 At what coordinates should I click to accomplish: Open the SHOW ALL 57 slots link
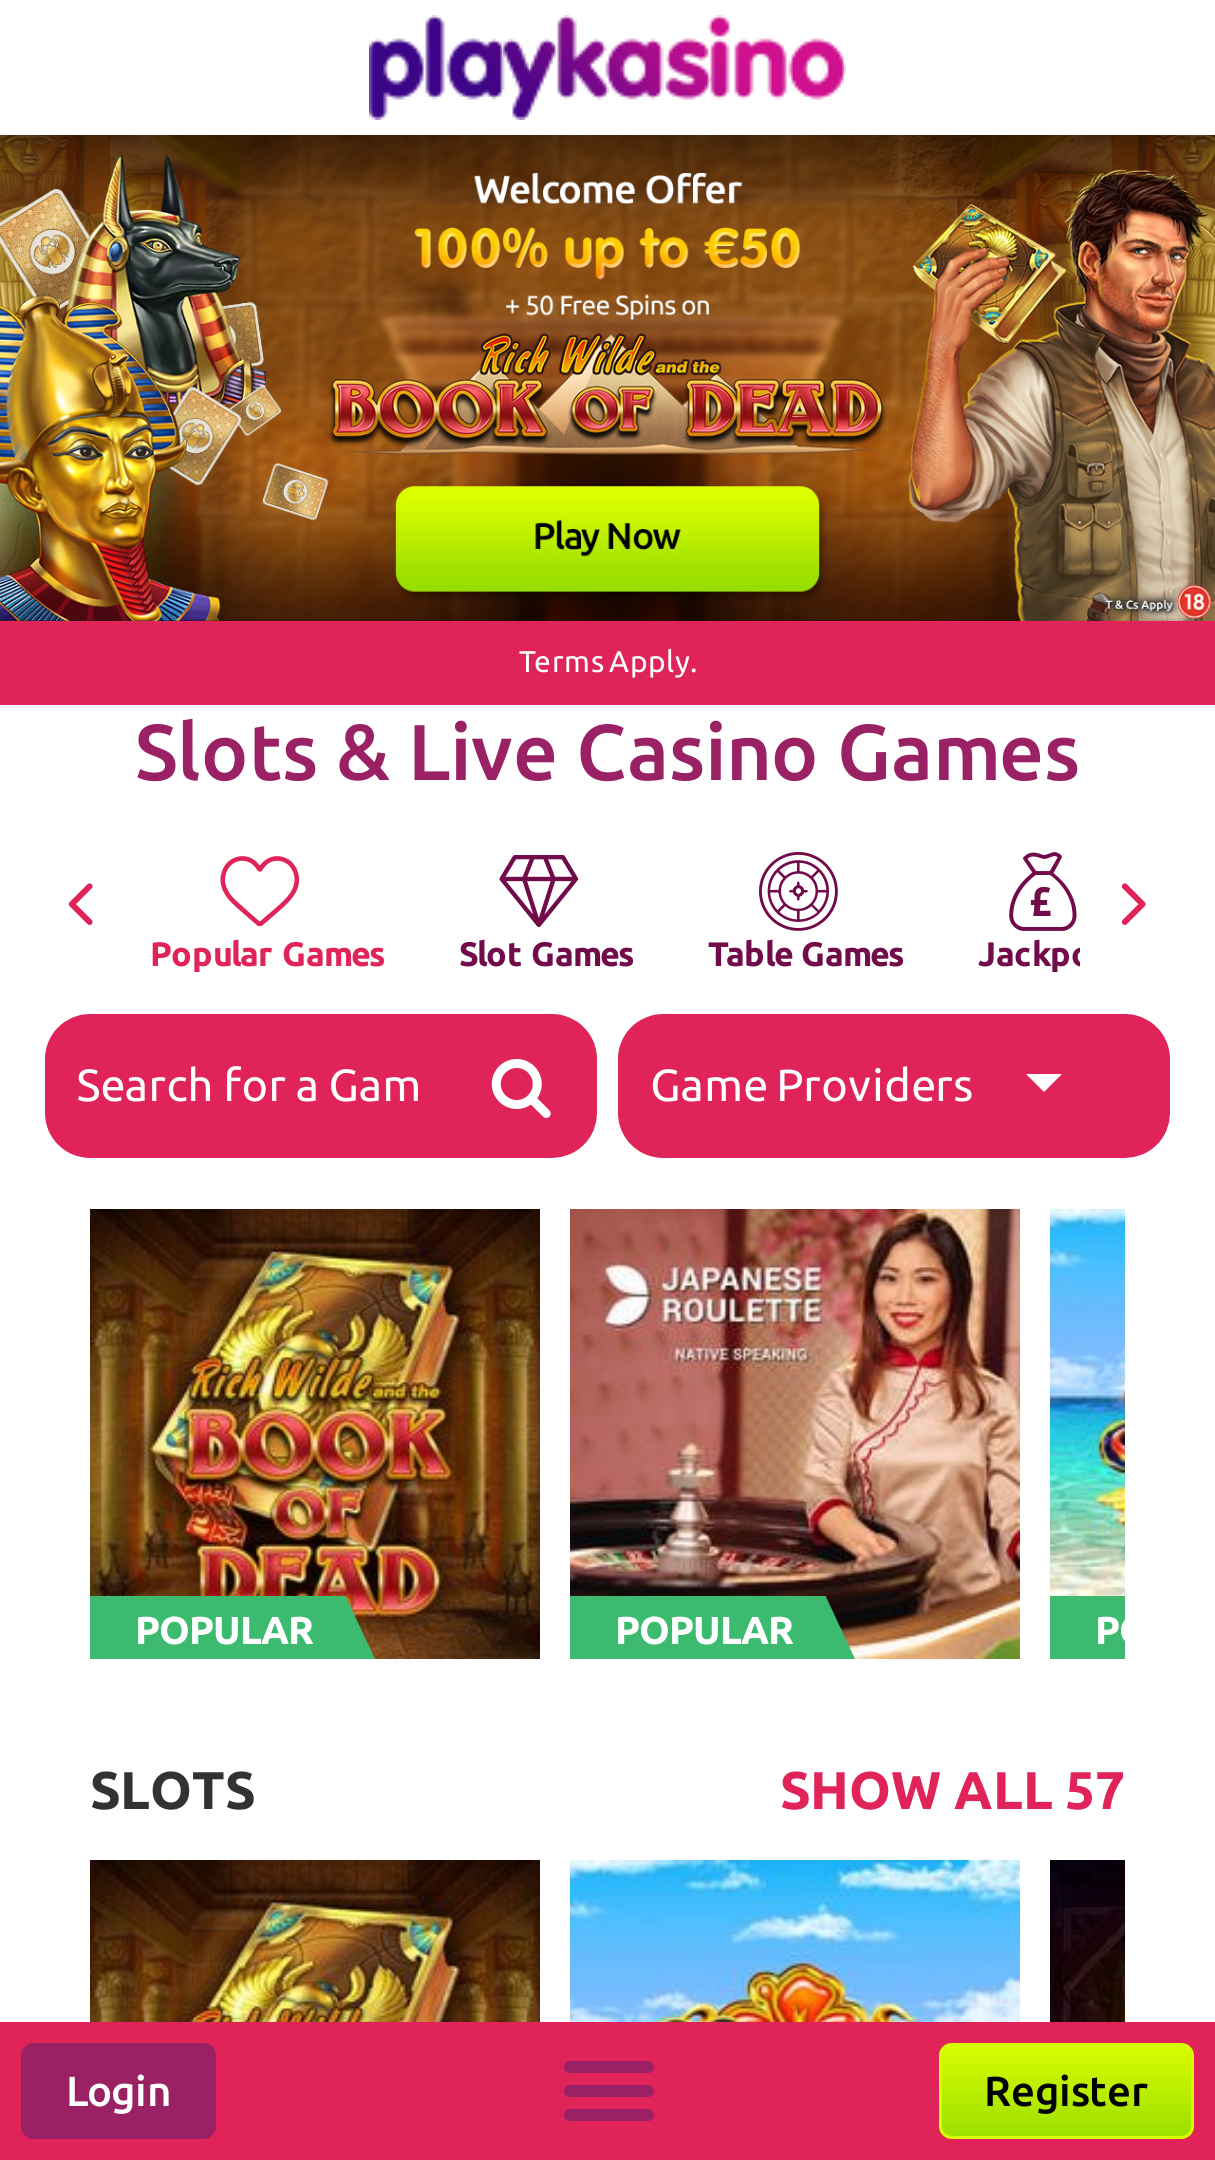point(952,1791)
